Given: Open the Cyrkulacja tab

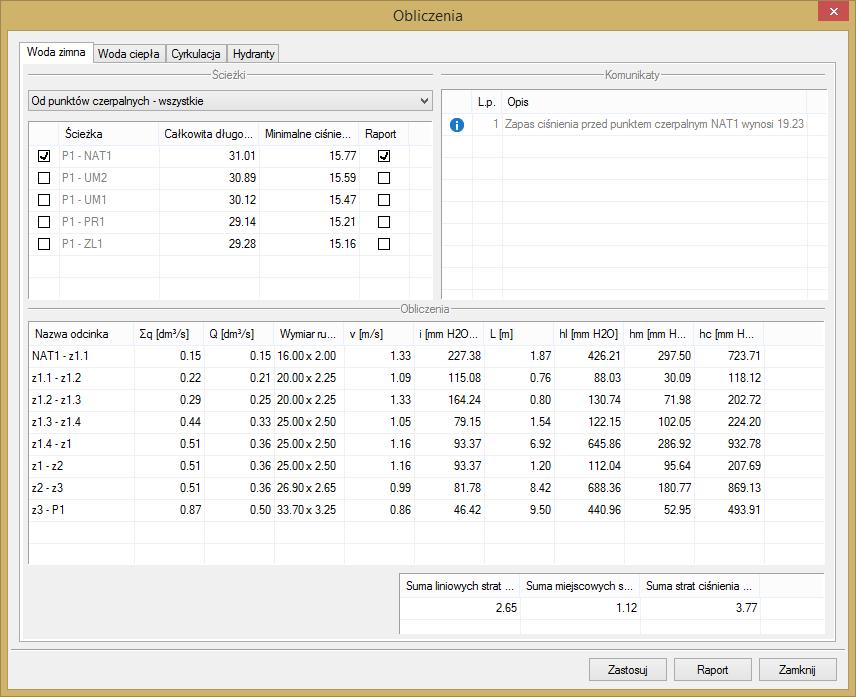Looking at the screenshot, I should coord(195,53).
